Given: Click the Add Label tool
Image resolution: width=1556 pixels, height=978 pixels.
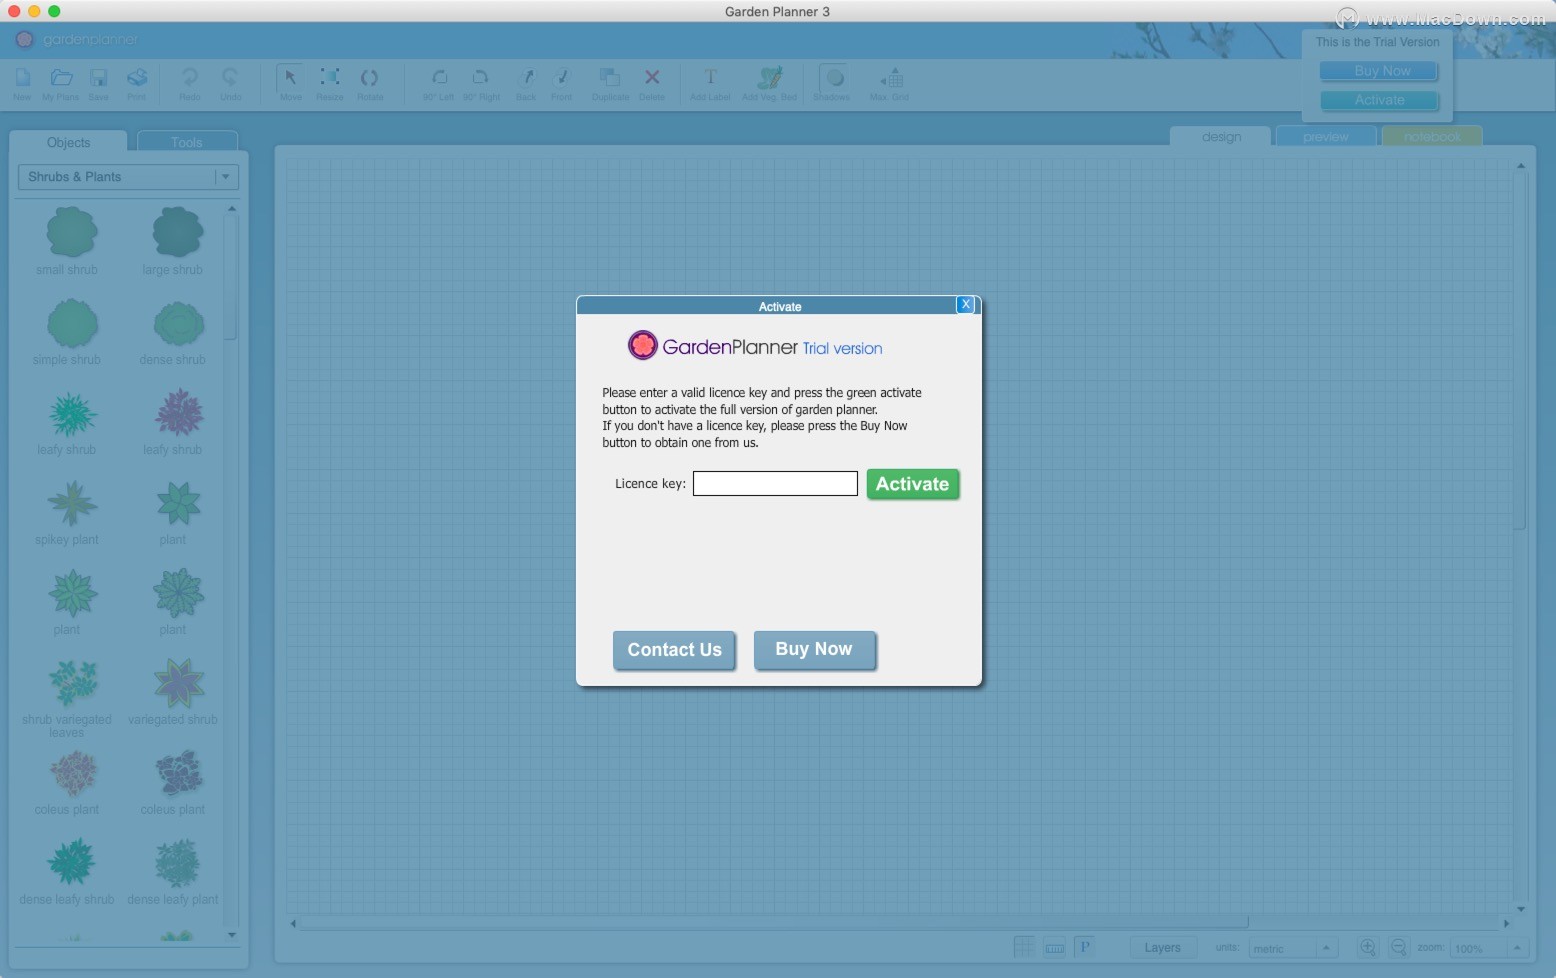Looking at the screenshot, I should [x=710, y=78].
